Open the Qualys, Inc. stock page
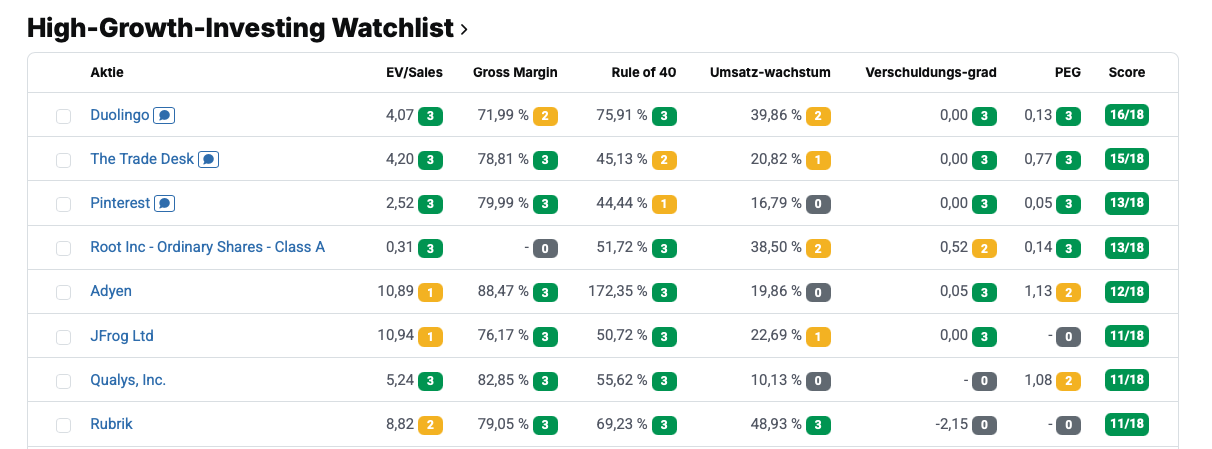This screenshot has width=1212, height=449. [x=128, y=380]
